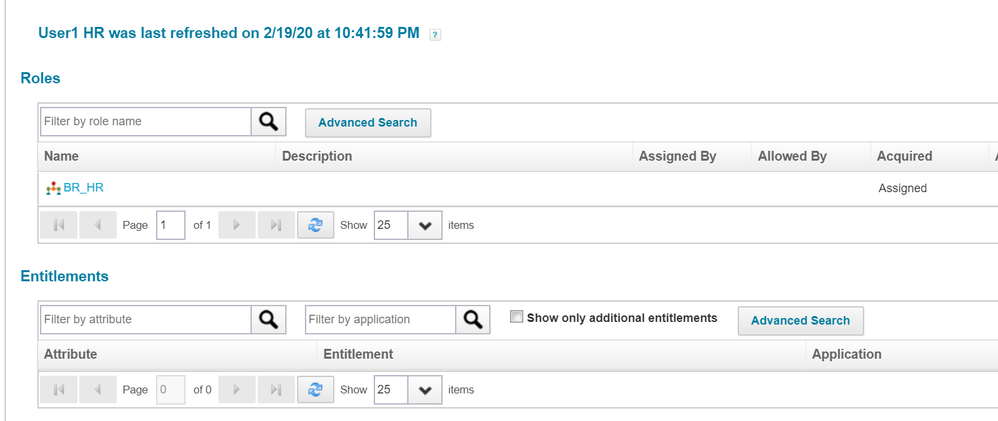Go to last page of Roles
Screen dimensions: 998x421
click(x=276, y=225)
